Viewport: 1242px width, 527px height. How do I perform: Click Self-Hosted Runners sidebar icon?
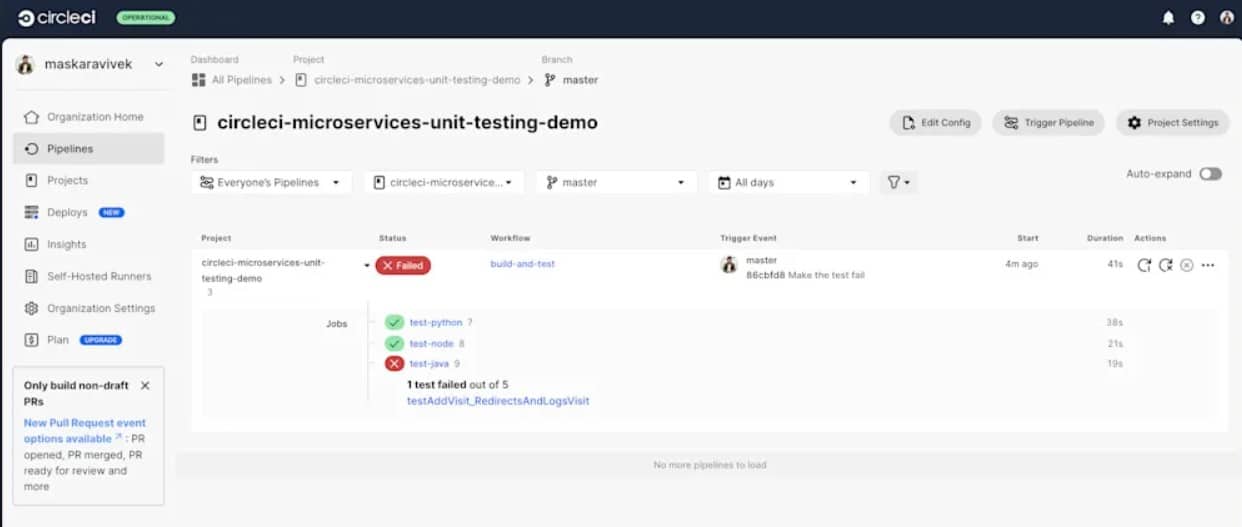coord(32,277)
